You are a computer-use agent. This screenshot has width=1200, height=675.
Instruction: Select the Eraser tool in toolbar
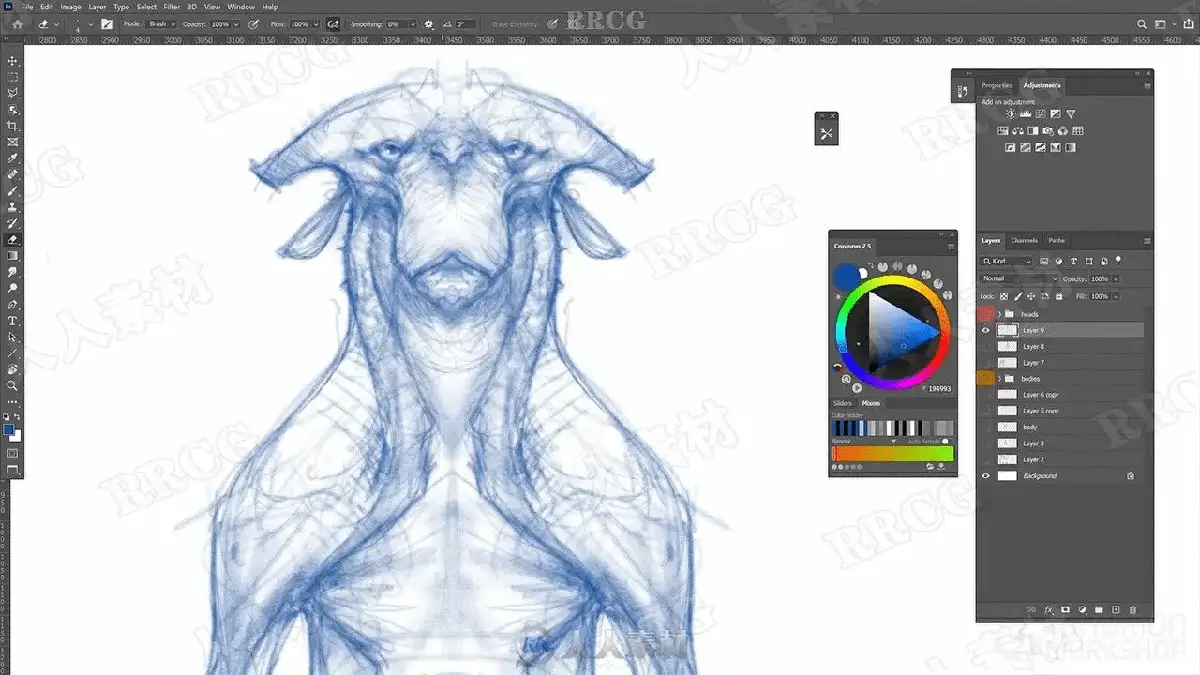[x=13, y=240]
